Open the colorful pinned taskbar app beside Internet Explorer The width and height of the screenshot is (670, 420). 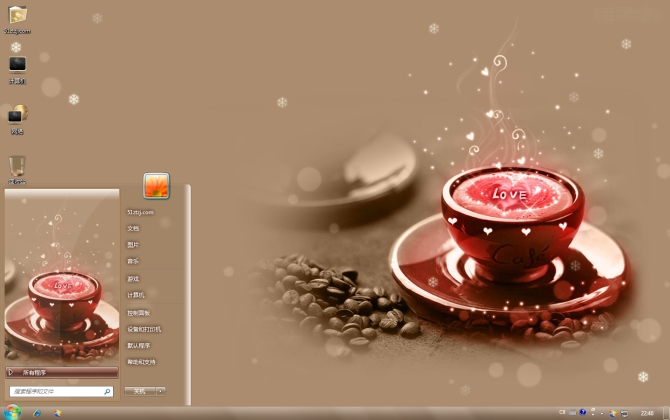(58, 413)
